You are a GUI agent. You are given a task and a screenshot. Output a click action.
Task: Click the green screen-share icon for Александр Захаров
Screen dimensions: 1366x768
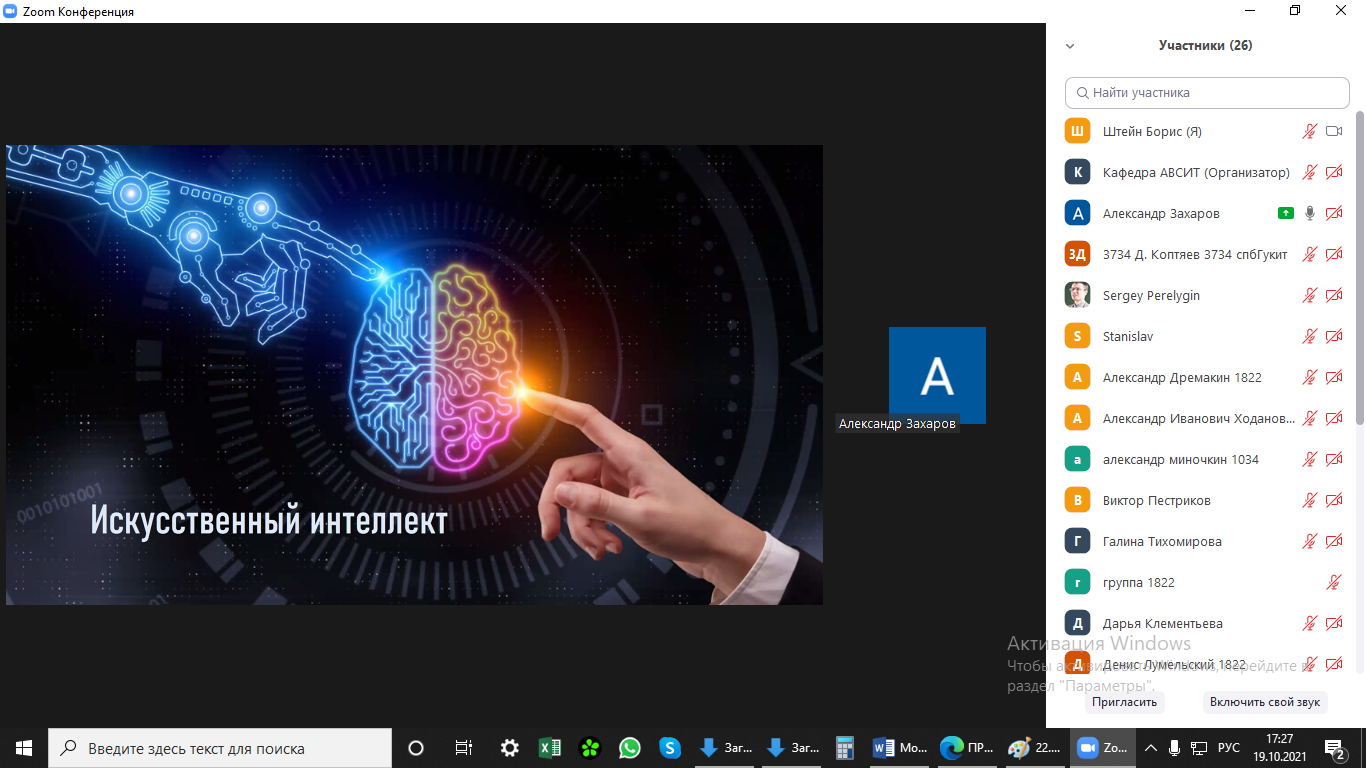pyautogui.click(x=1286, y=213)
